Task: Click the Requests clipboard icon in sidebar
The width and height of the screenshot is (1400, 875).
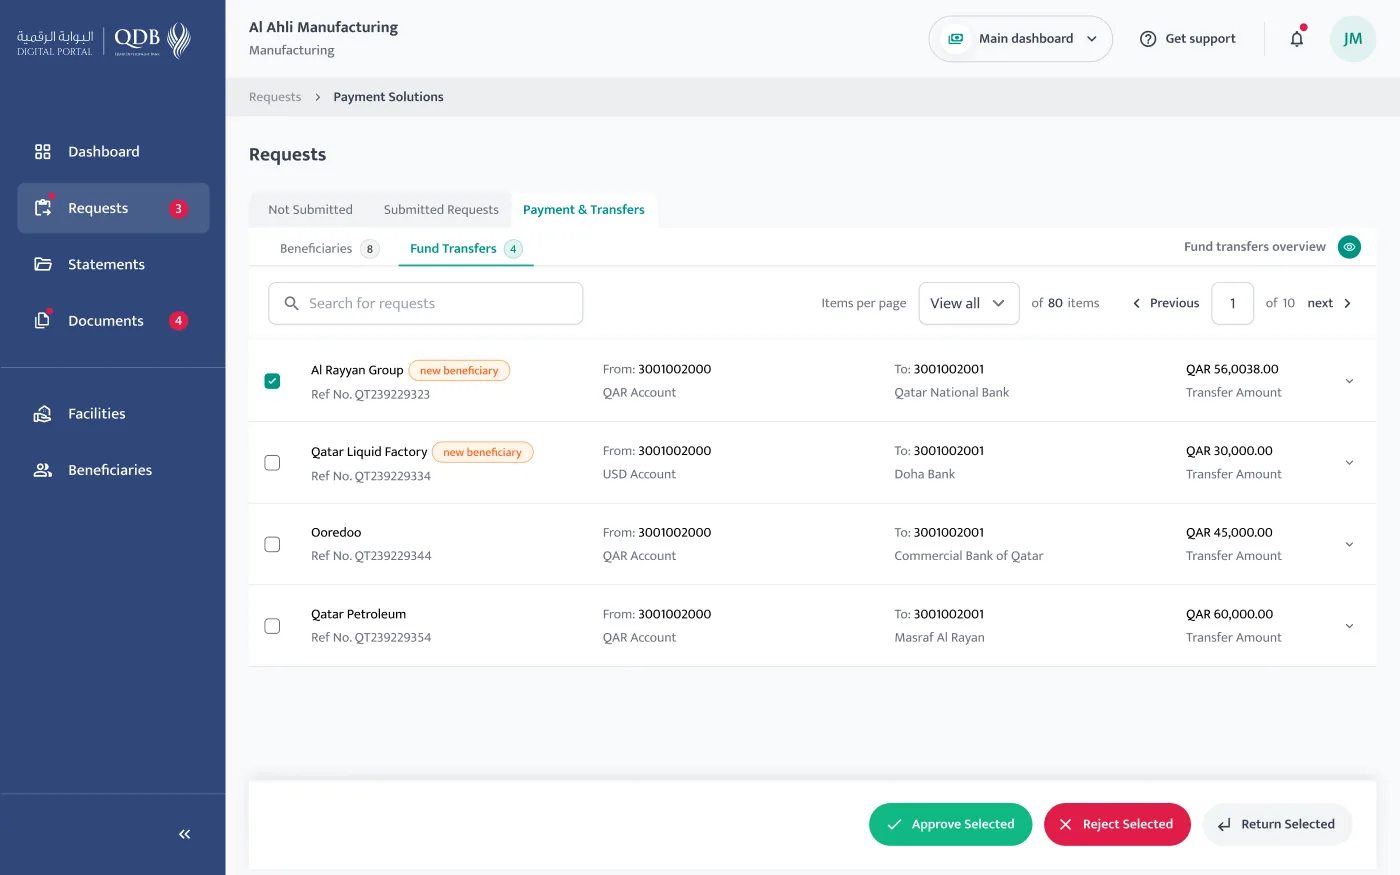Action: coord(43,208)
